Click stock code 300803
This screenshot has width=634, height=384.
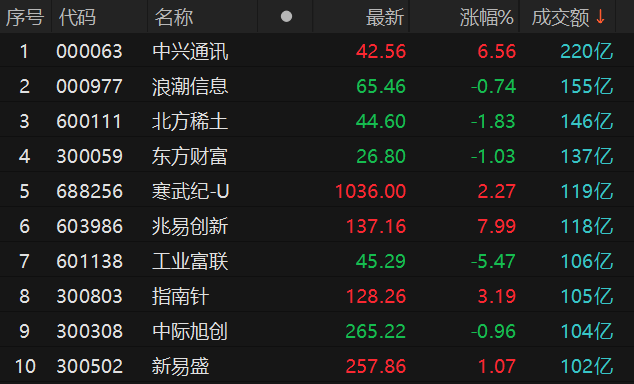pyautogui.click(x=89, y=296)
